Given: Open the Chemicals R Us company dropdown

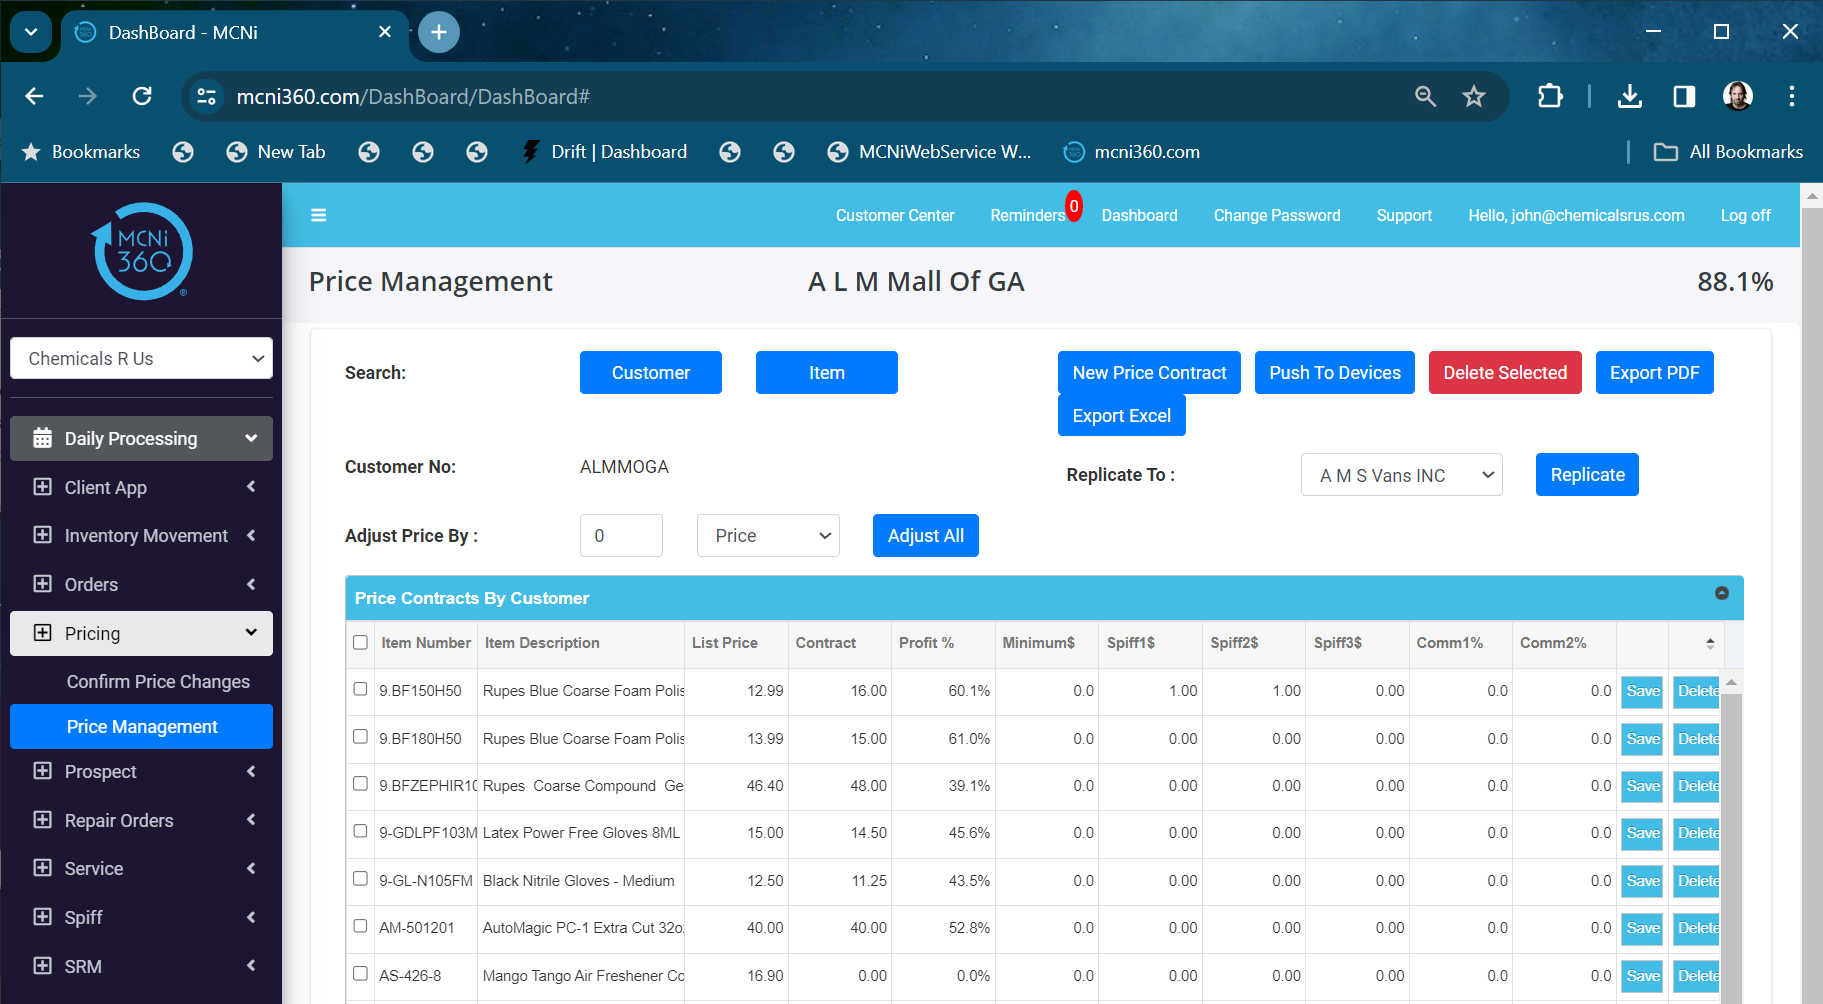Looking at the screenshot, I should tap(141, 358).
